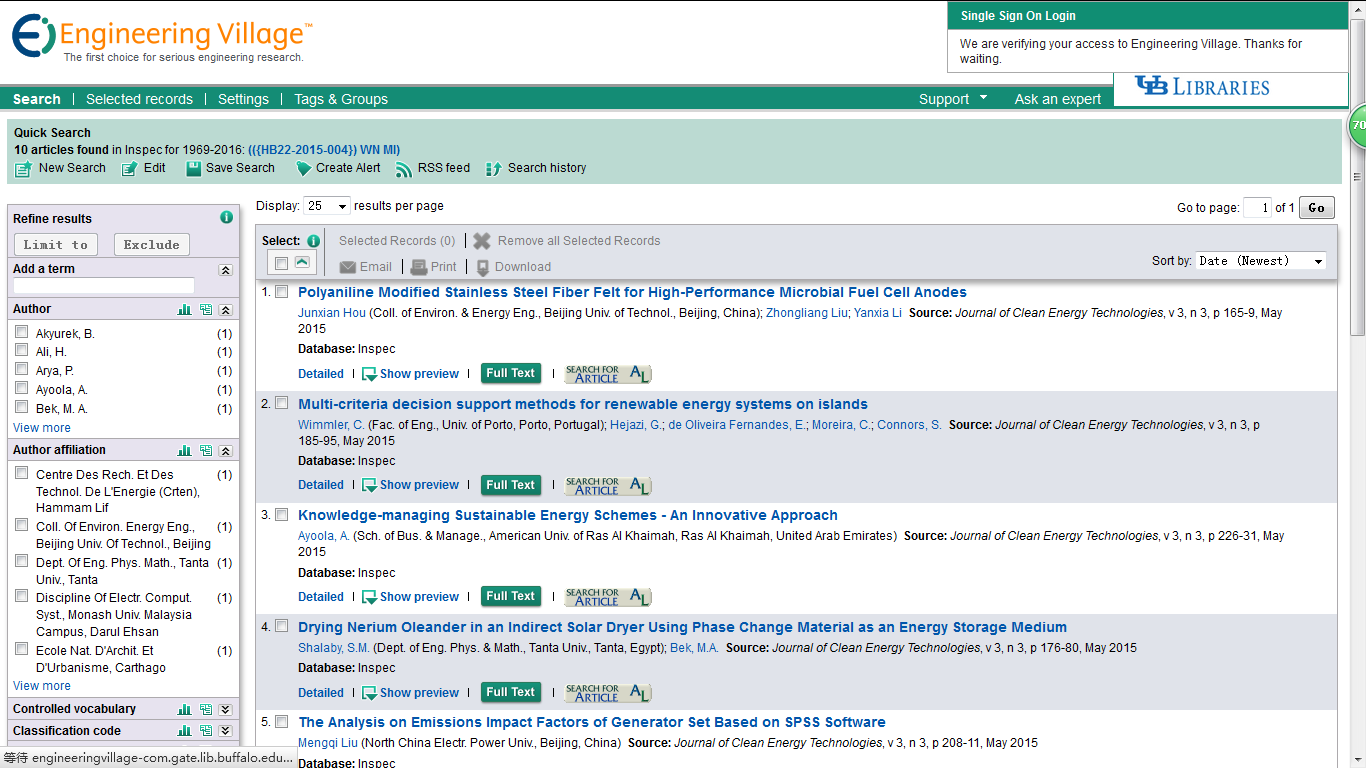Viewport: 1366px width, 768px height.
Task: Click the Engineering Village logo
Action: (x=160, y=38)
